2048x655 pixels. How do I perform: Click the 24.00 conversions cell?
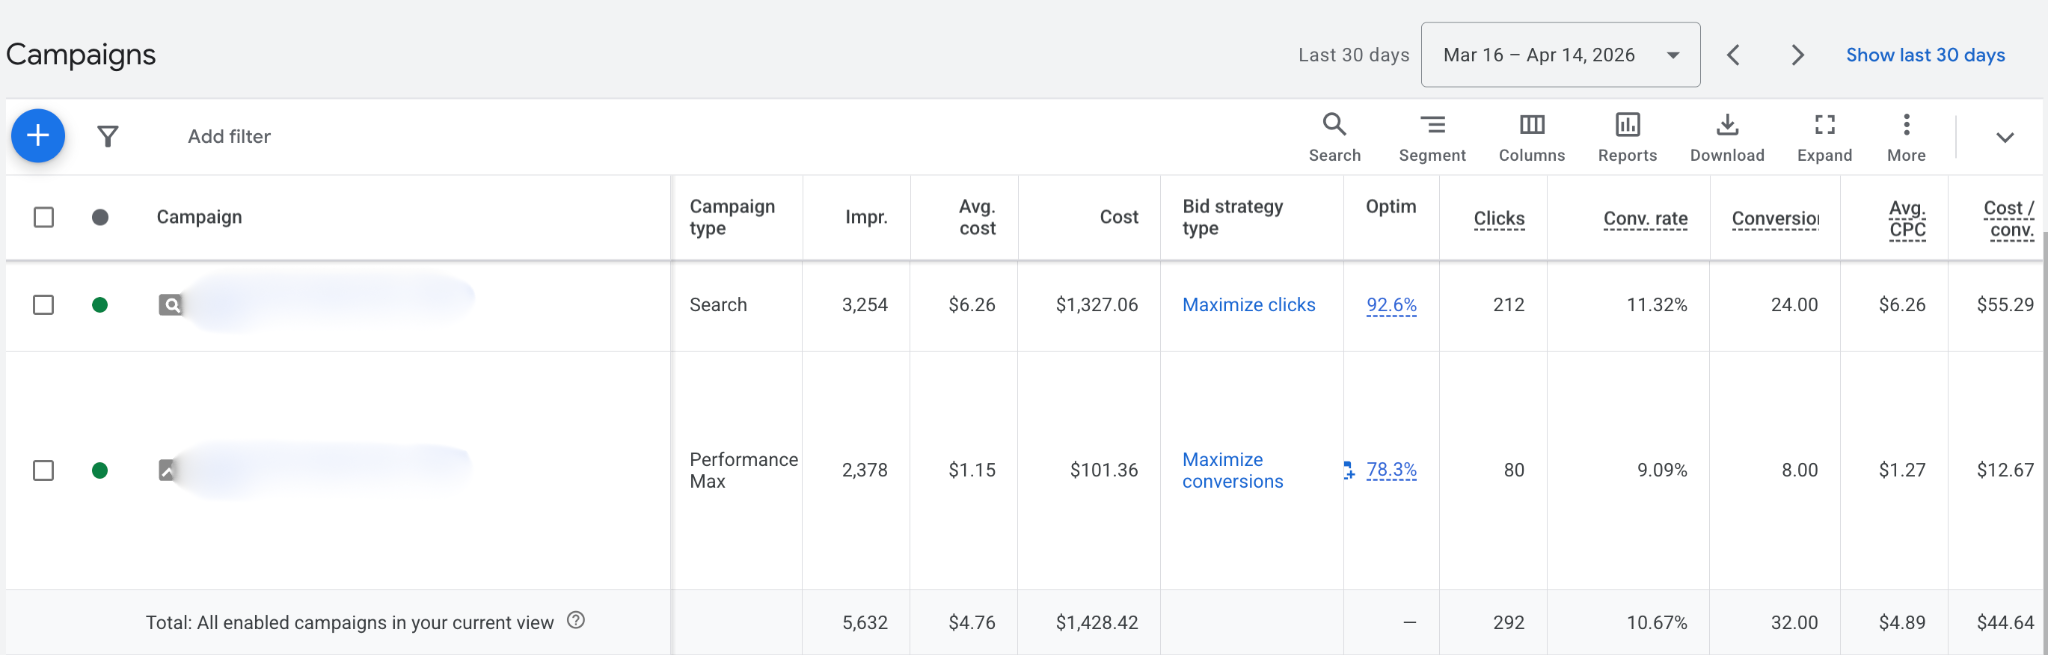[x=1794, y=305]
